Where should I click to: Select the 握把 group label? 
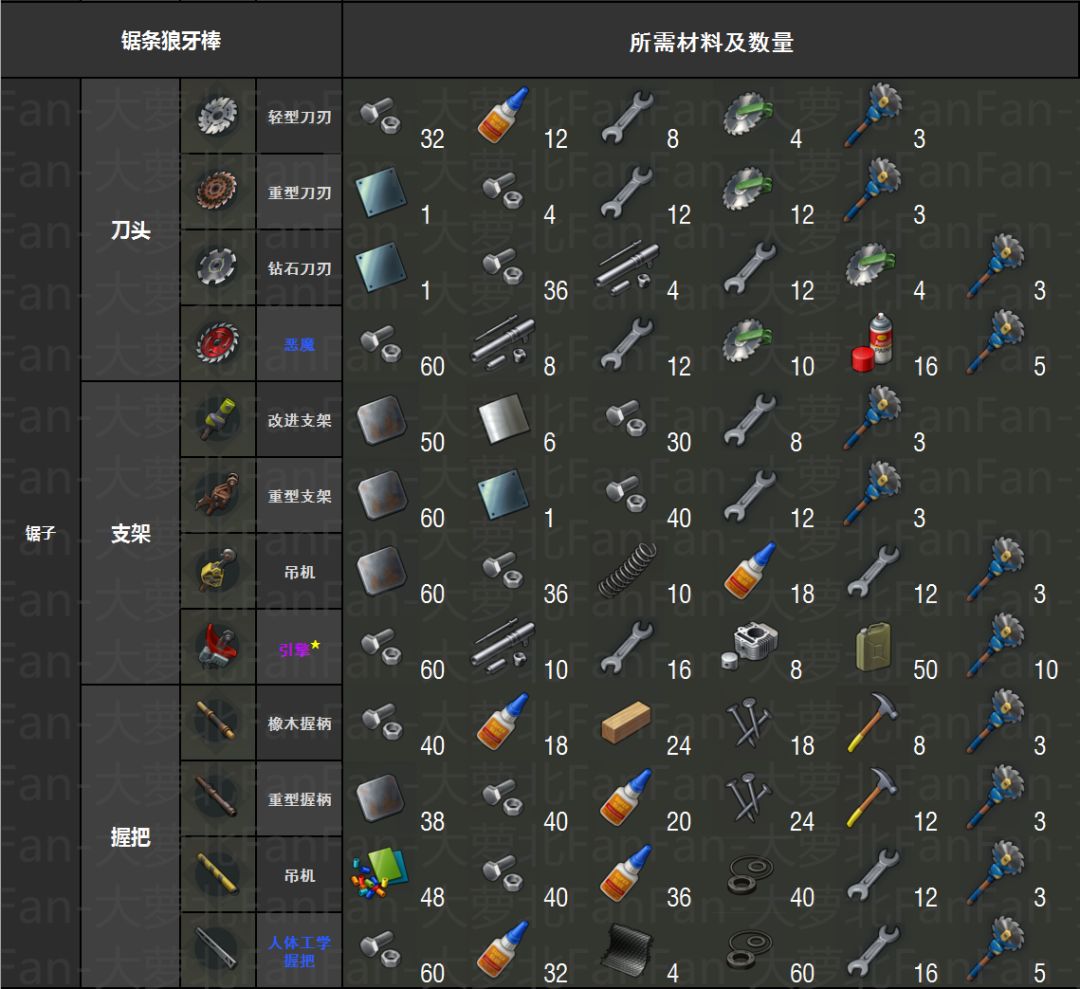[130, 837]
